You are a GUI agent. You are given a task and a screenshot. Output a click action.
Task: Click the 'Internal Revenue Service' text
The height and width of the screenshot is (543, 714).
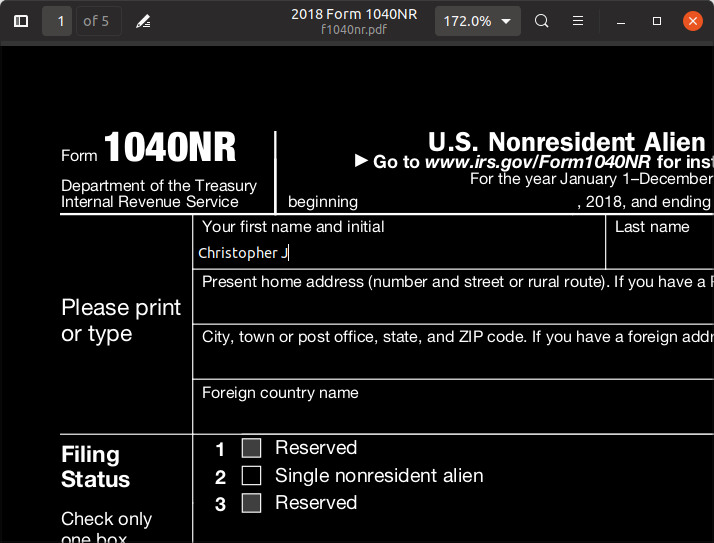click(x=150, y=202)
